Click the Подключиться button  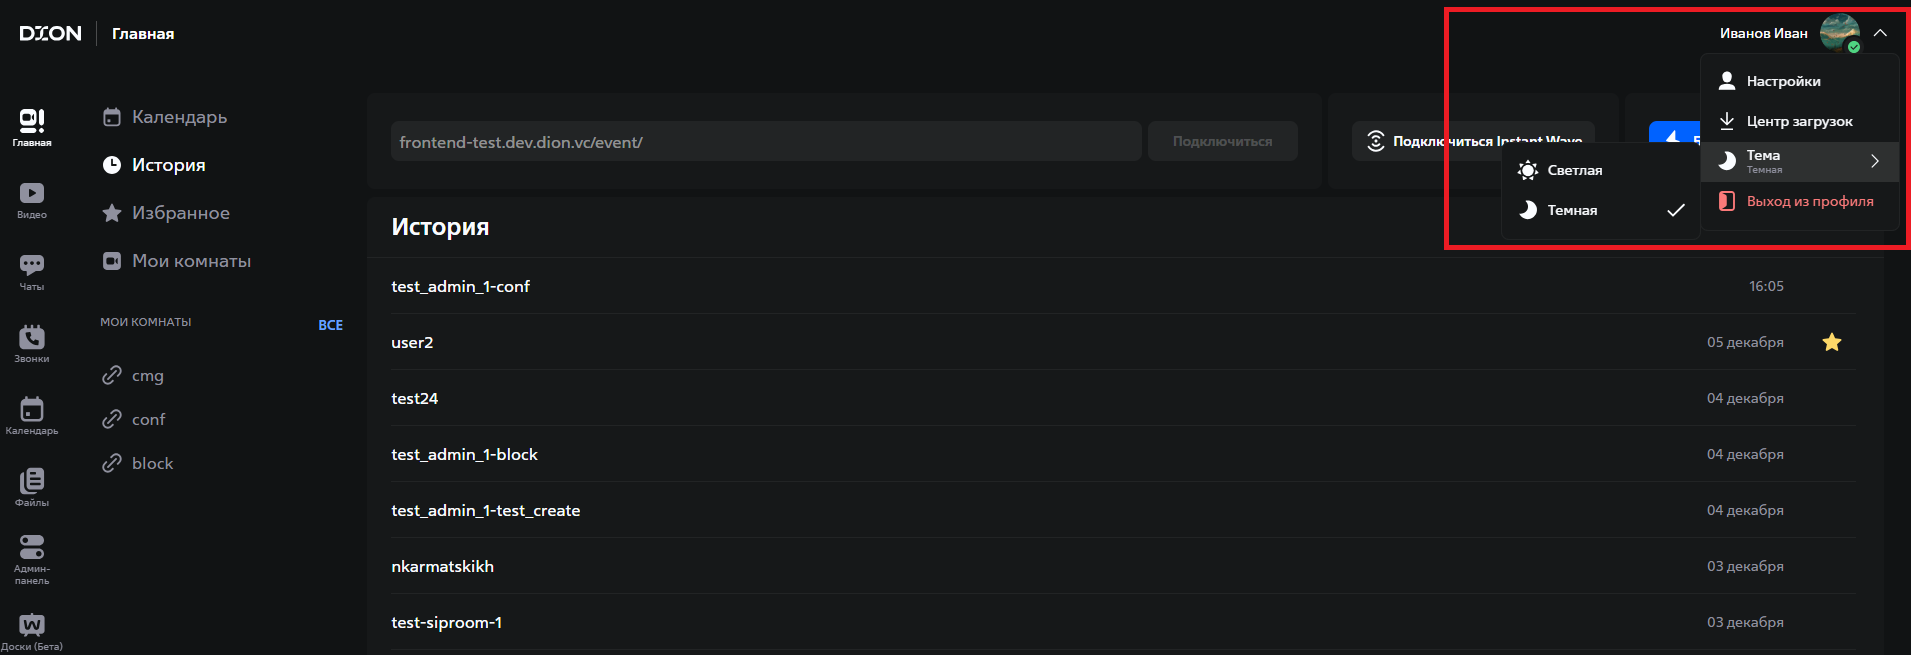(x=1222, y=141)
